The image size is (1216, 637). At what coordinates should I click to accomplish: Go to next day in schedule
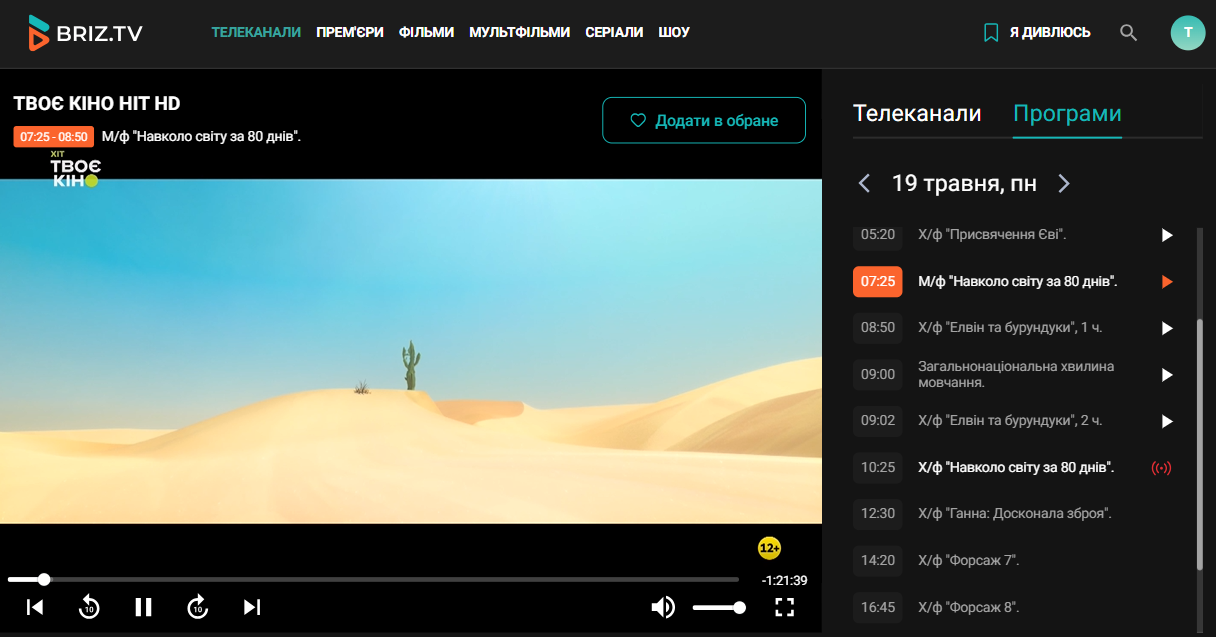[x=1064, y=184]
